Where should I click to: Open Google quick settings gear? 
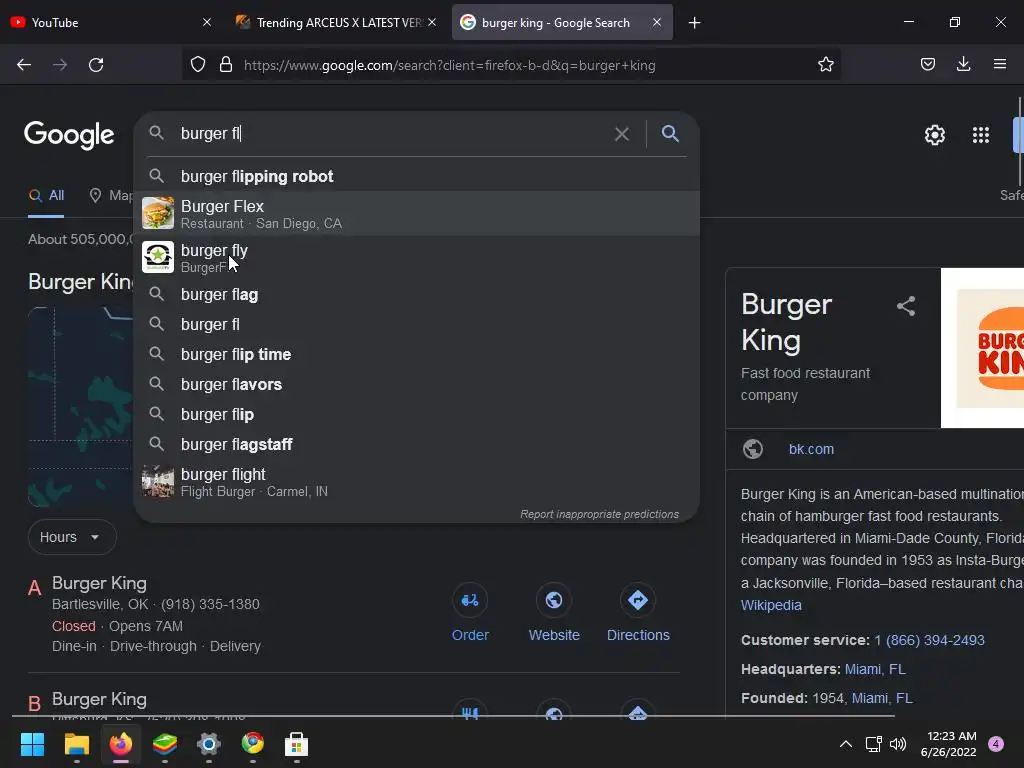(935, 135)
